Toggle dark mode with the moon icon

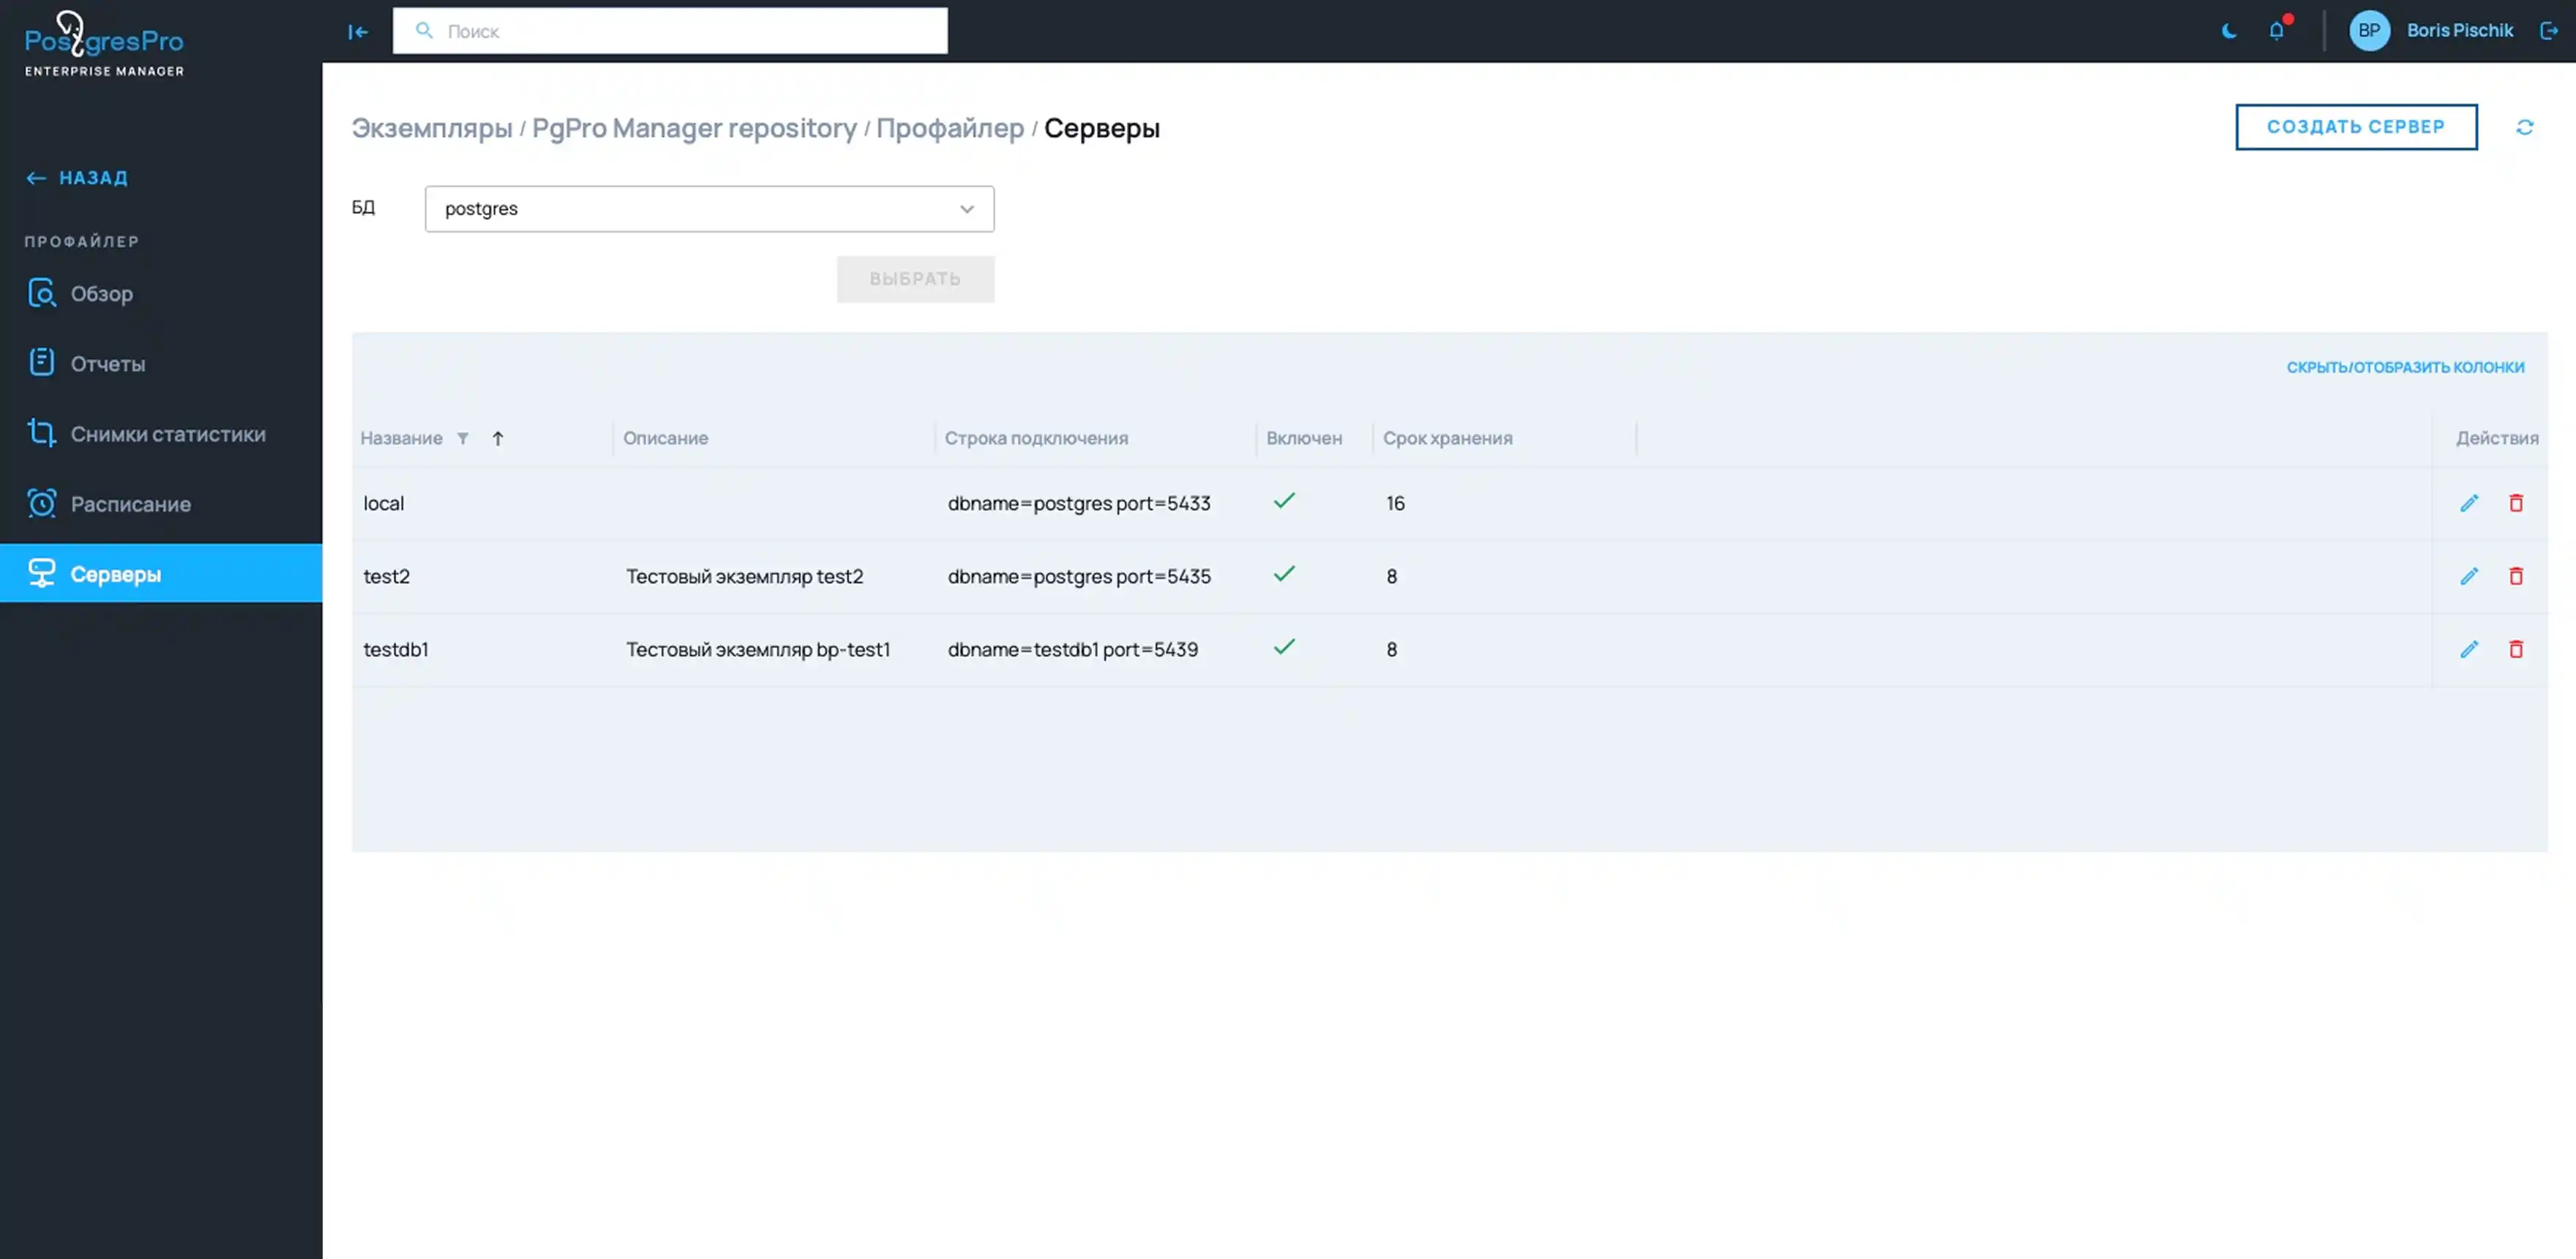point(2229,30)
